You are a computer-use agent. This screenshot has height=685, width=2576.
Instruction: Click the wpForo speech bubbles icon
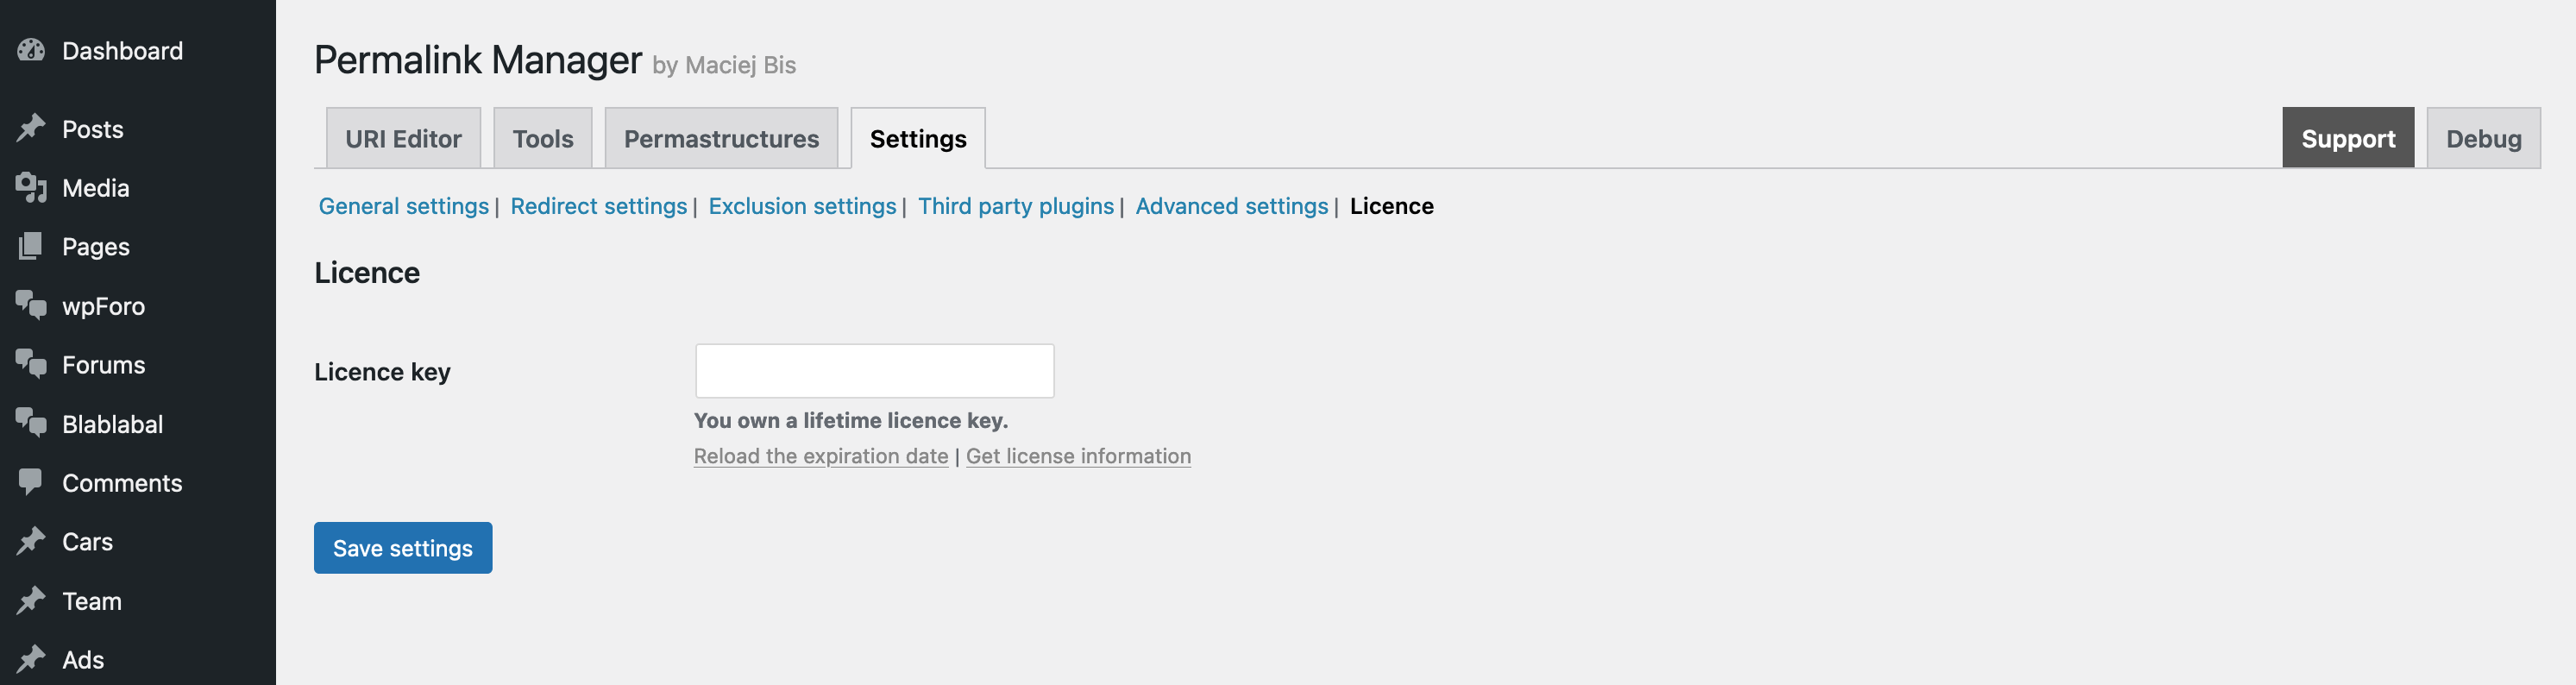[31, 305]
